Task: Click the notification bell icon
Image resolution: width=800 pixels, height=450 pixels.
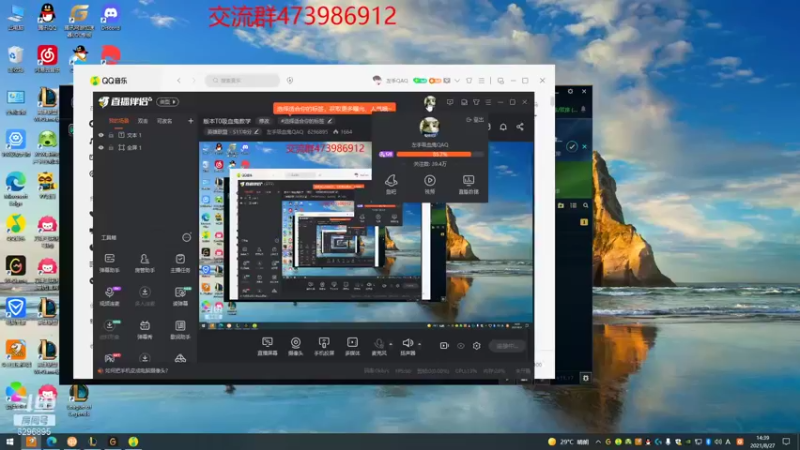Action: click(x=503, y=127)
